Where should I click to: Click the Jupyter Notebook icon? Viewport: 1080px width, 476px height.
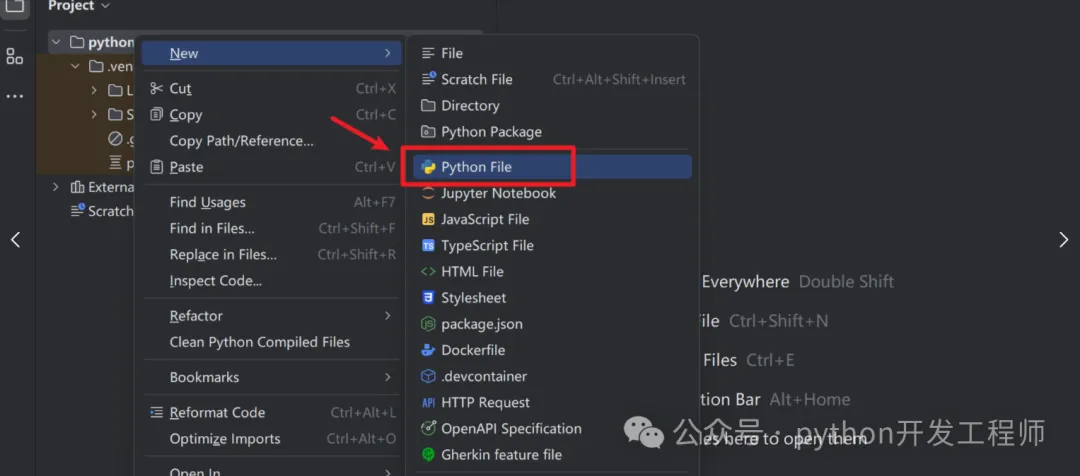(428, 193)
